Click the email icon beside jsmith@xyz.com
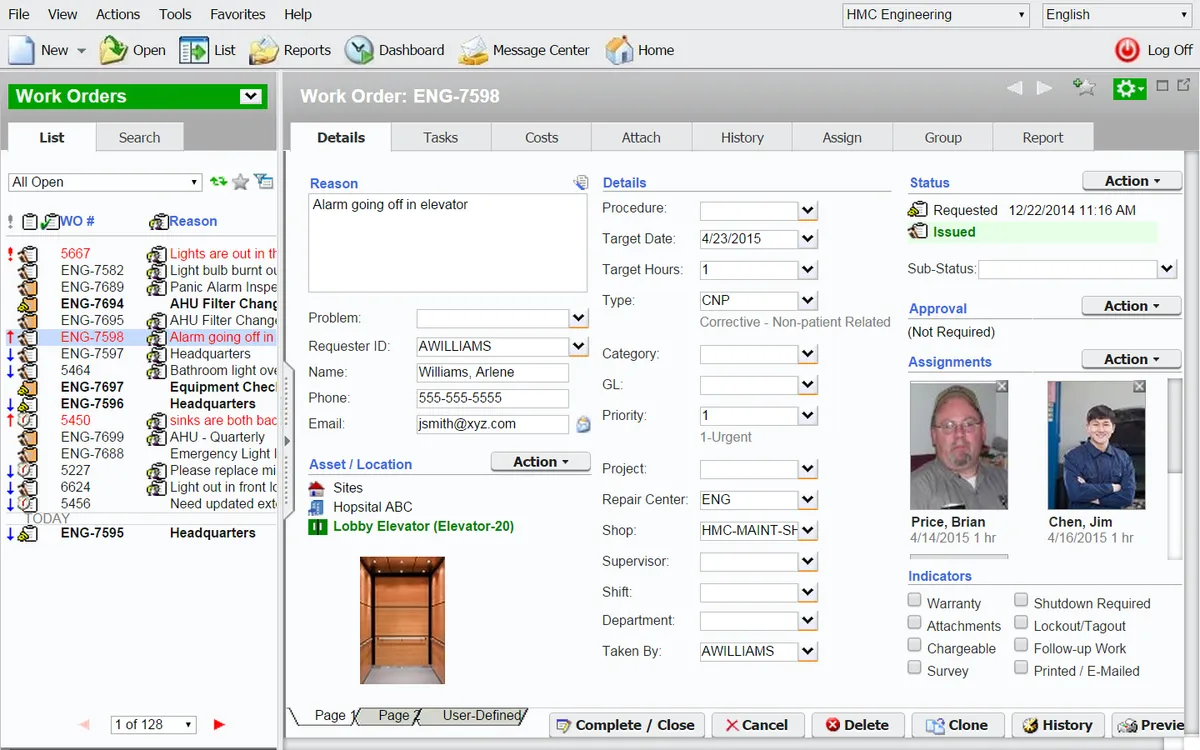This screenshot has width=1200, height=750. (583, 424)
